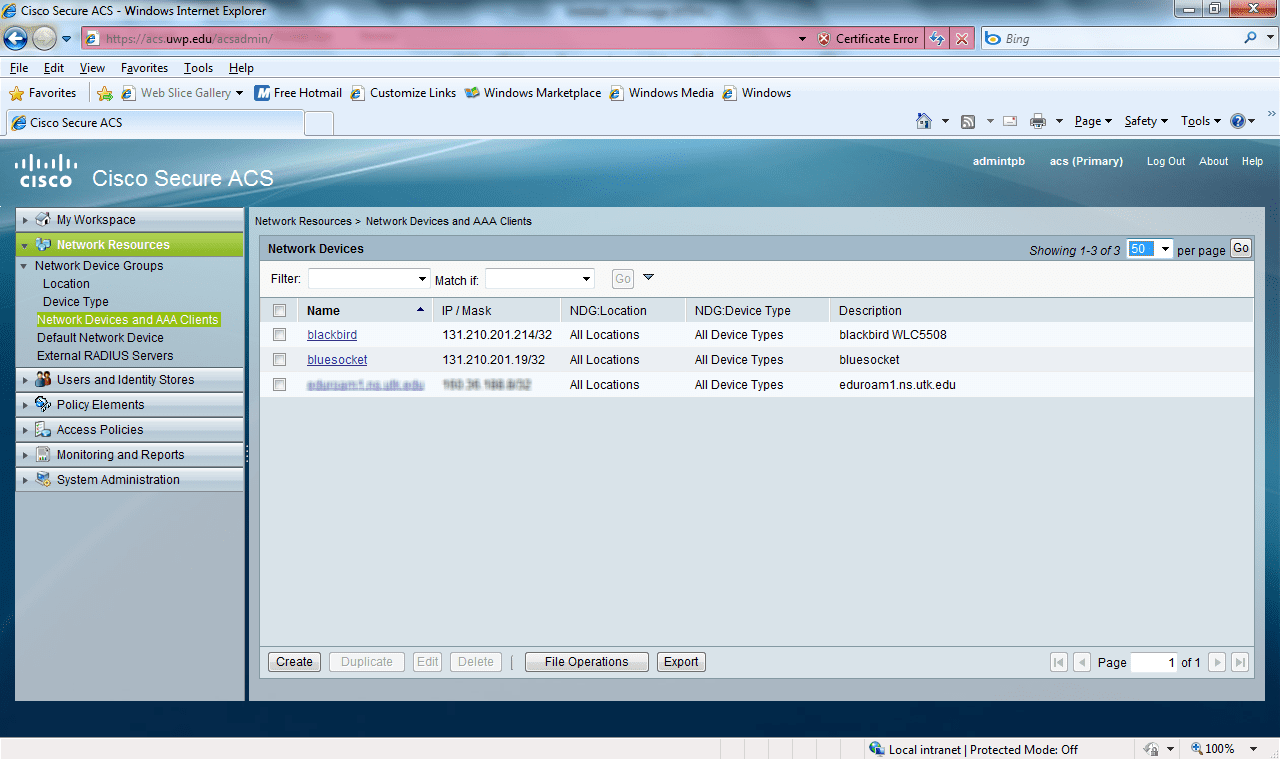Image resolution: width=1280 pixels, height=760 pixels.
Task: Click the browser address bar
Action: click(445, 39)
